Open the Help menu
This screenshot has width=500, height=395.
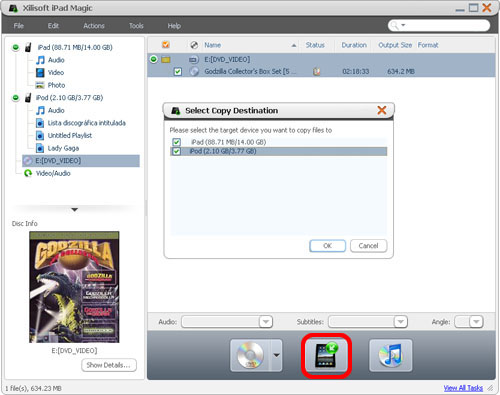pos(174,26)
